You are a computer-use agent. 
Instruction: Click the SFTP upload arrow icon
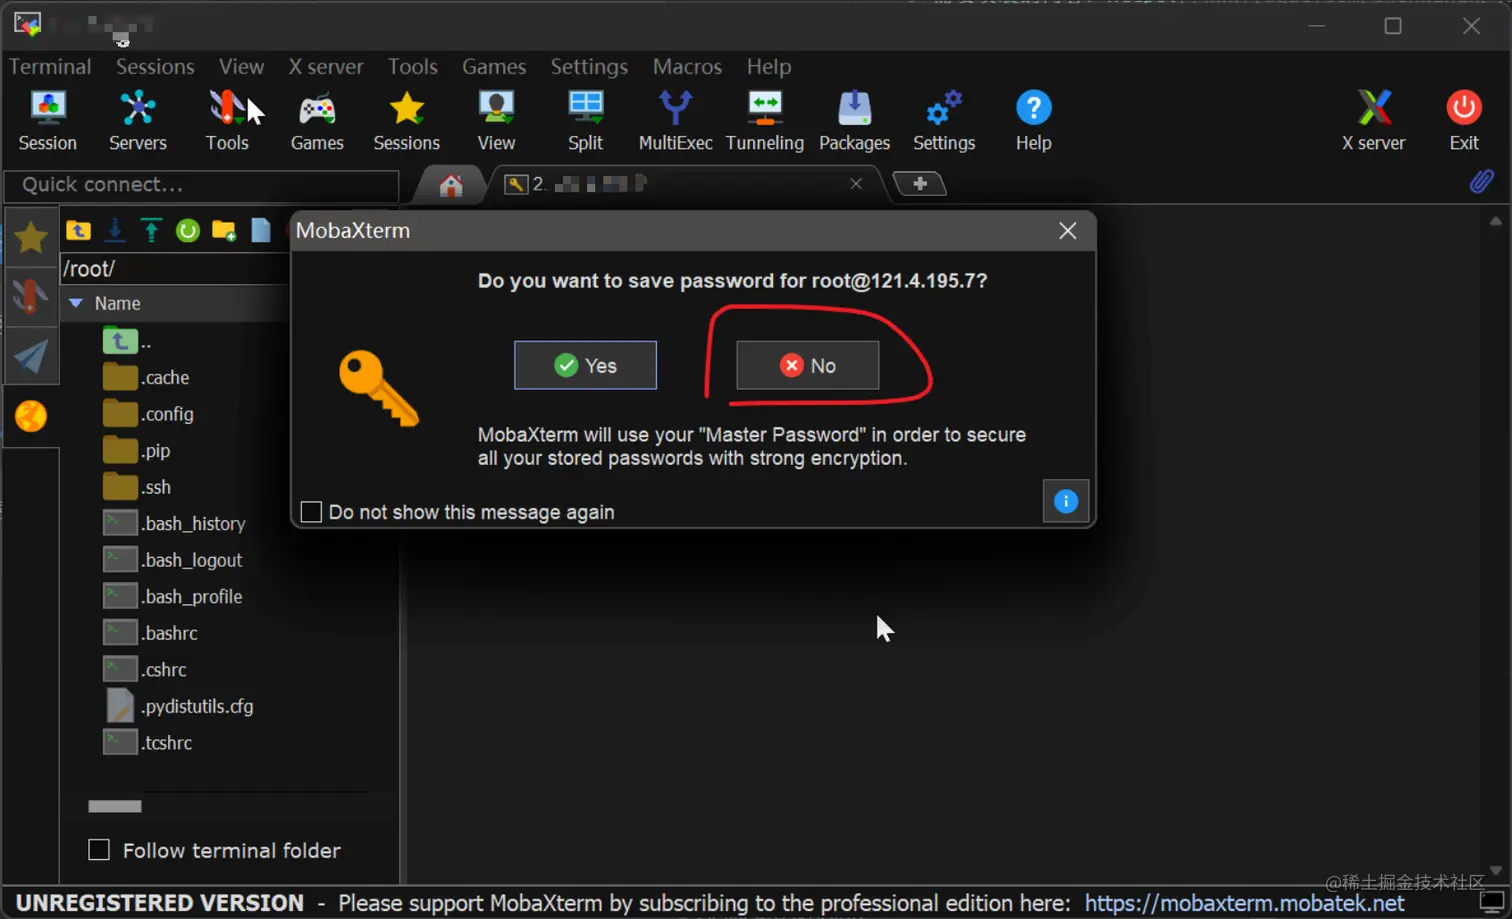click(151, 231)
